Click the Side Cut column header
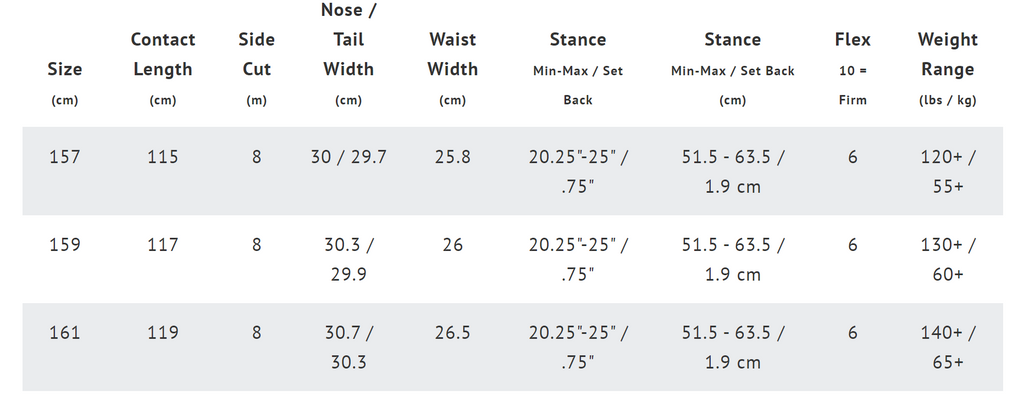 (x=257, y=69)
